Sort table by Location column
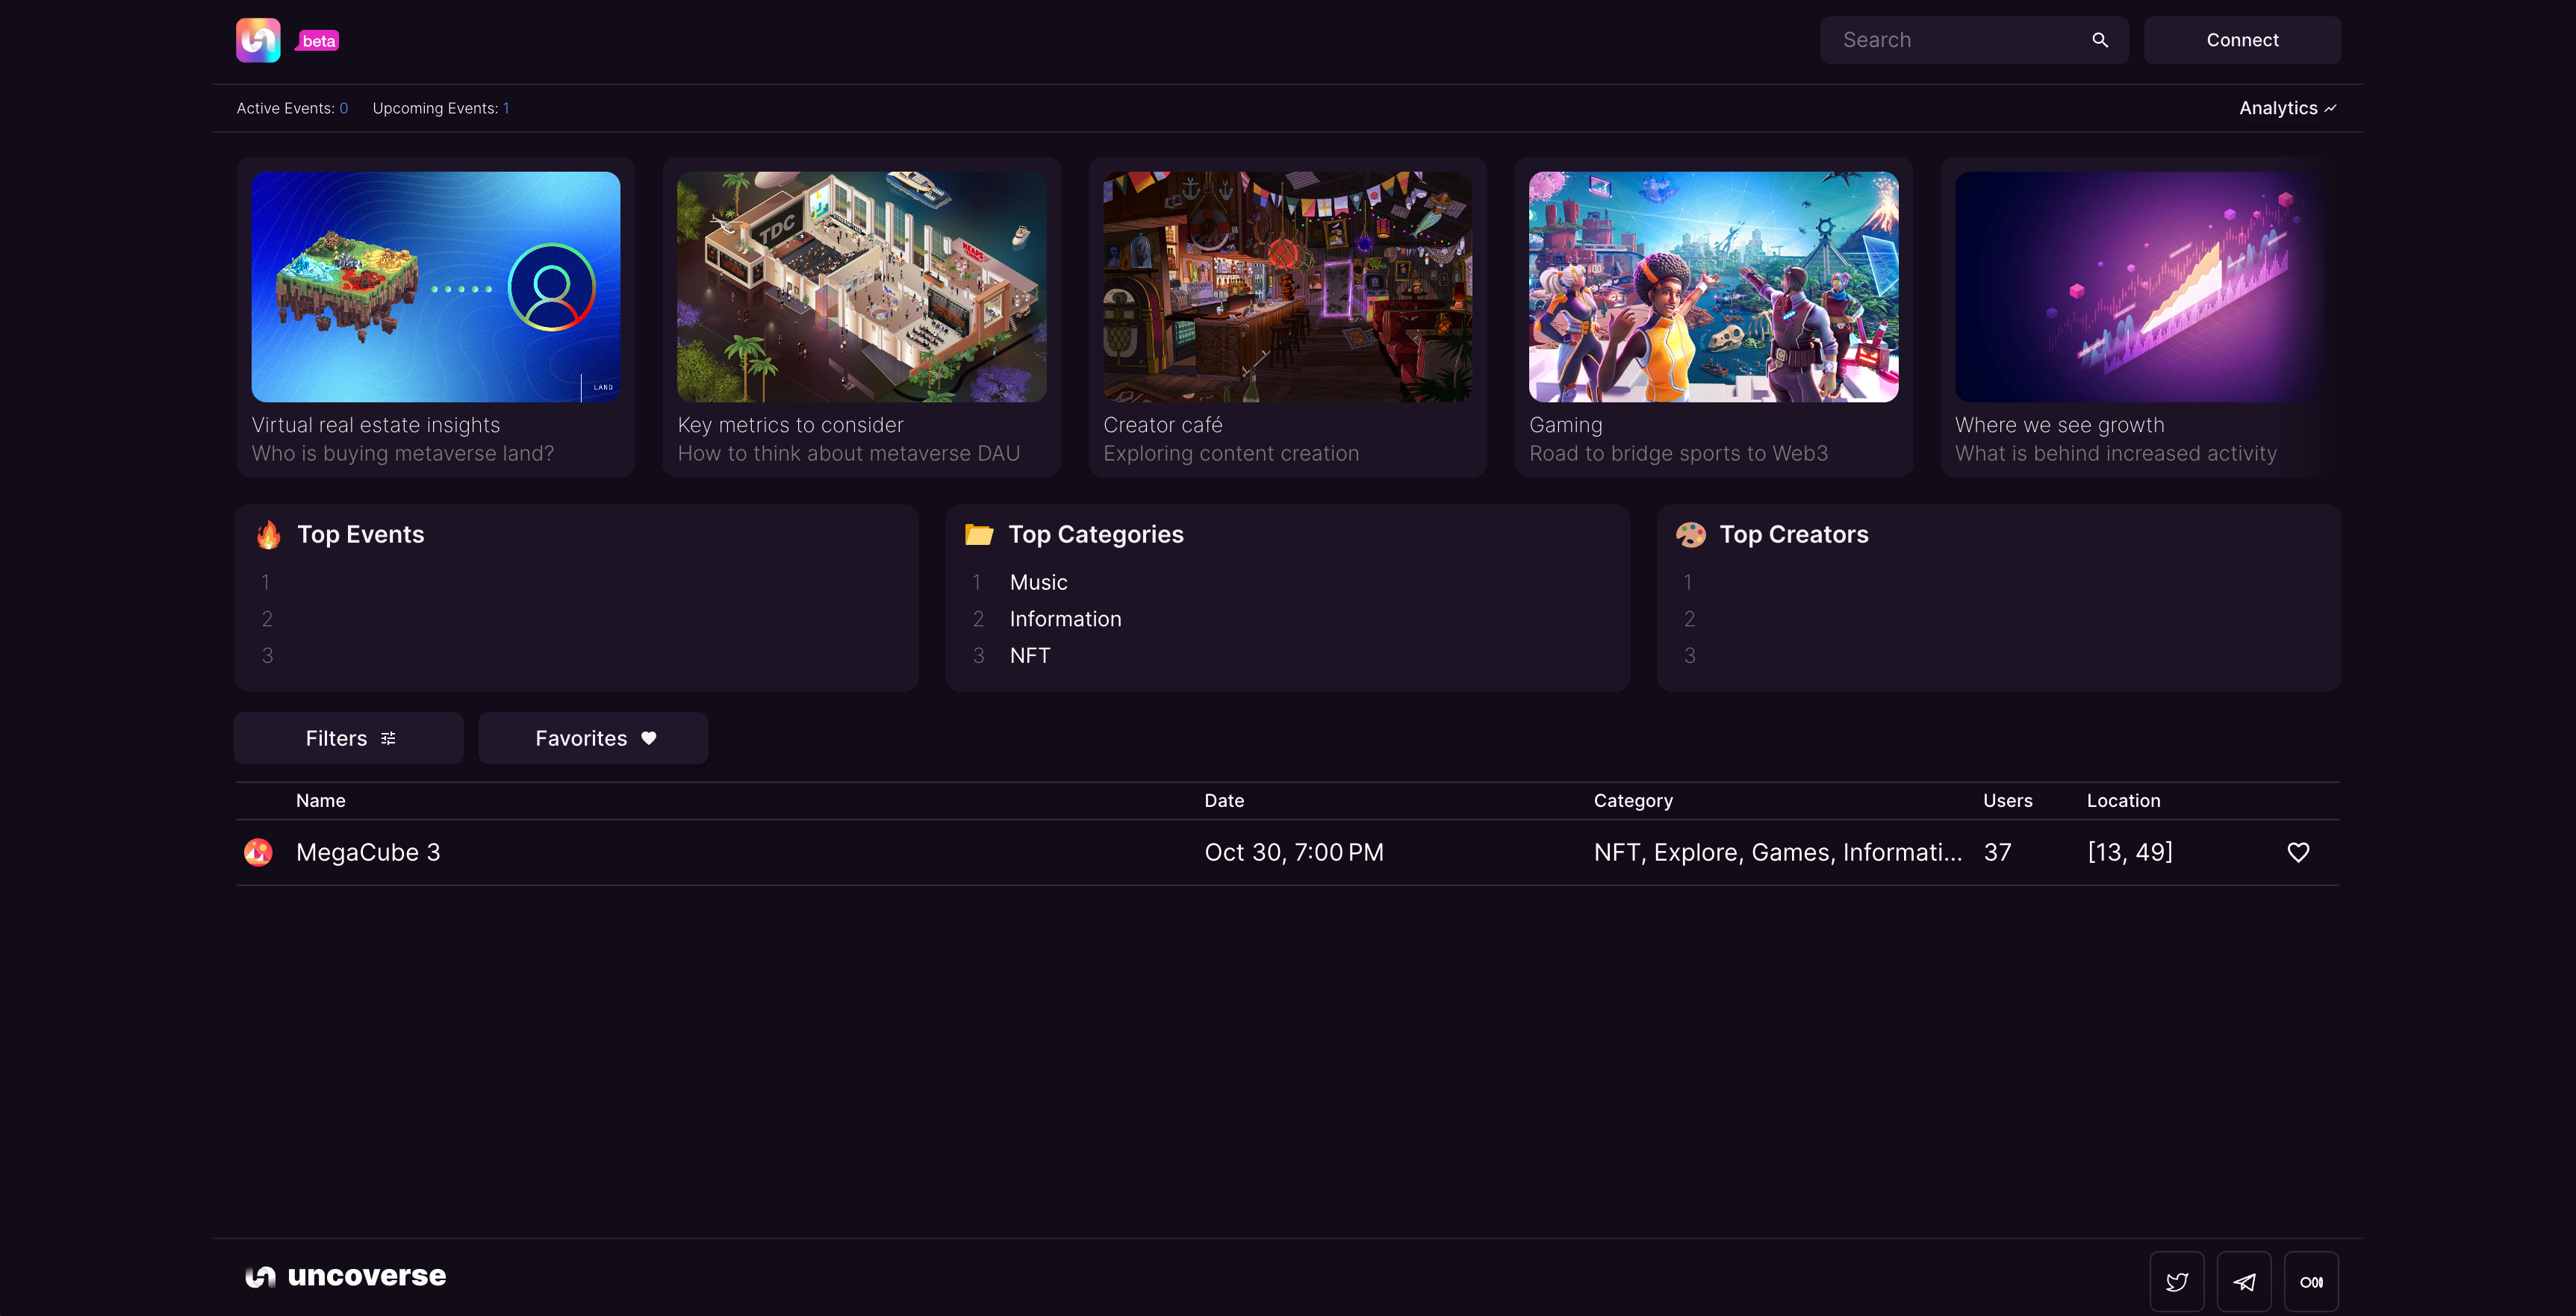Image resolution: width=2576 pixels, height=1316 pixels. pos(2123,801)
